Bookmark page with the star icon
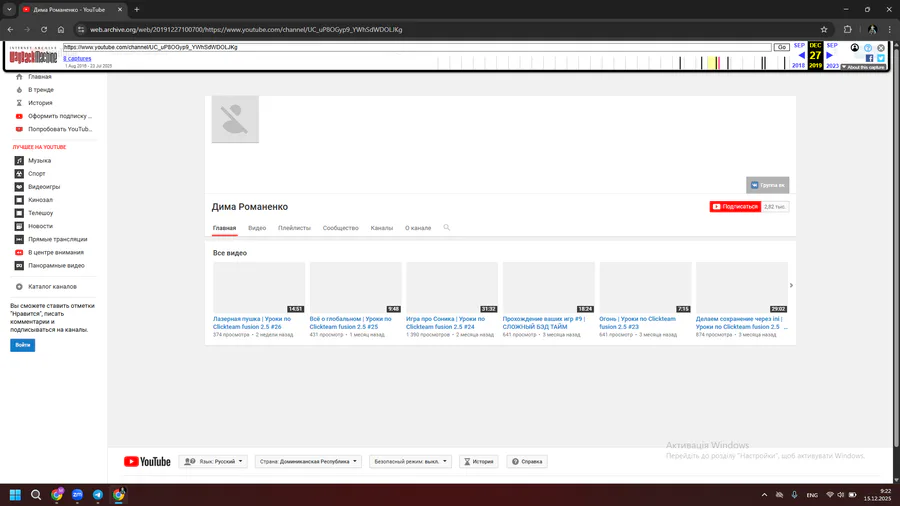900x506 pixels. pyautogui.click(x=824, y=29)
